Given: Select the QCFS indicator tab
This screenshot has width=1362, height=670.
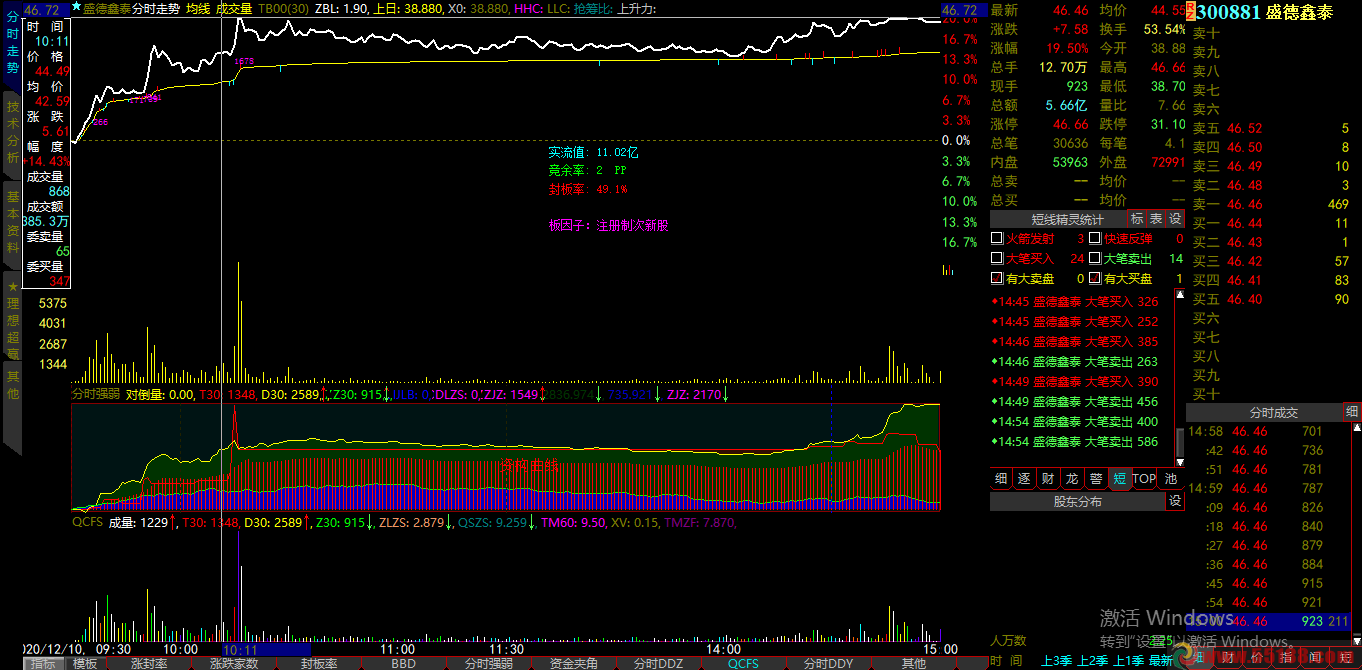Looking at the screenshot, I should coord(743,663).
